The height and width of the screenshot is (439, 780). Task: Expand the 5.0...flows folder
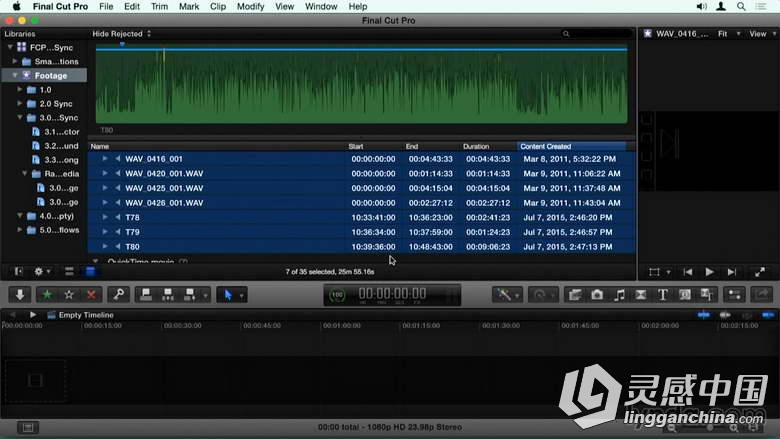coord(20,230)
